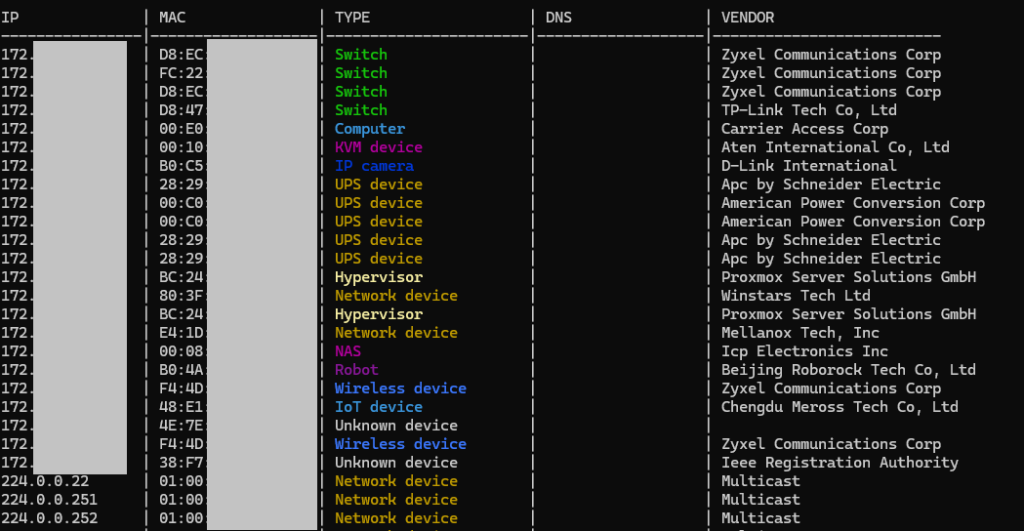1024x531 pixels.
Task: Select "Network device" in the Winstars row
Action: pos(396,296)
